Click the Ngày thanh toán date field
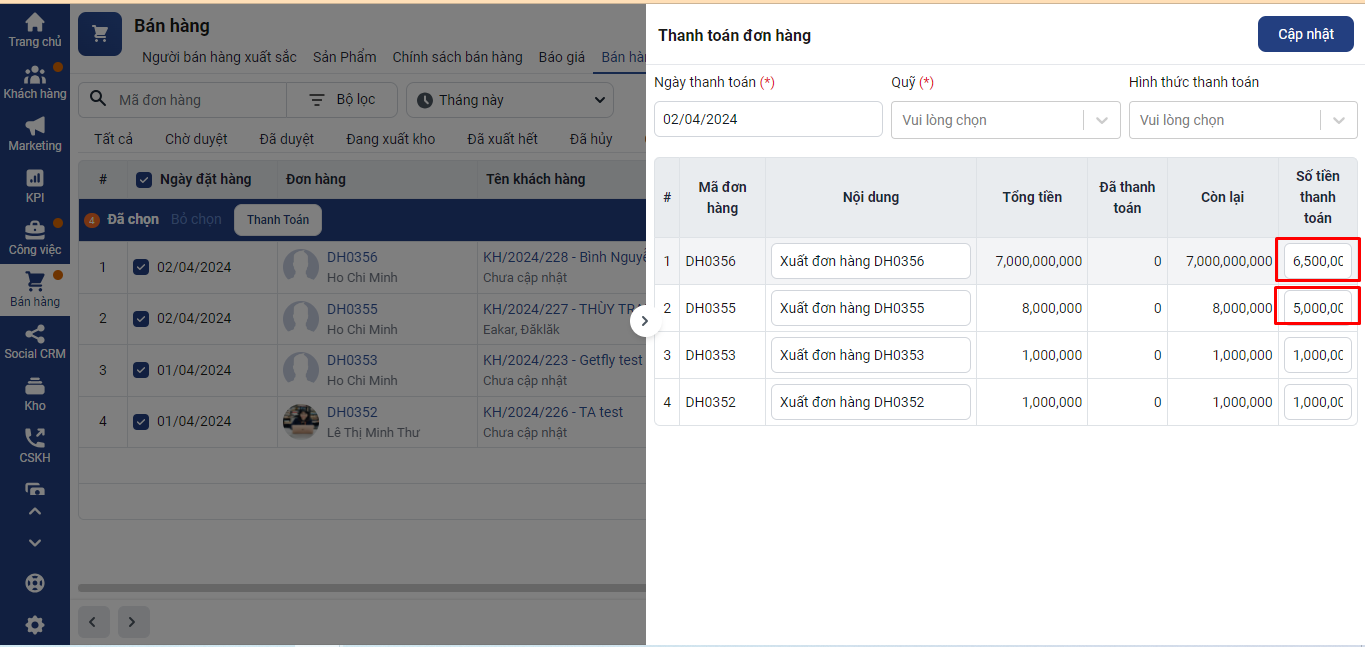Viewport: 1365px width, 647px height. click(x=768, y=120)
